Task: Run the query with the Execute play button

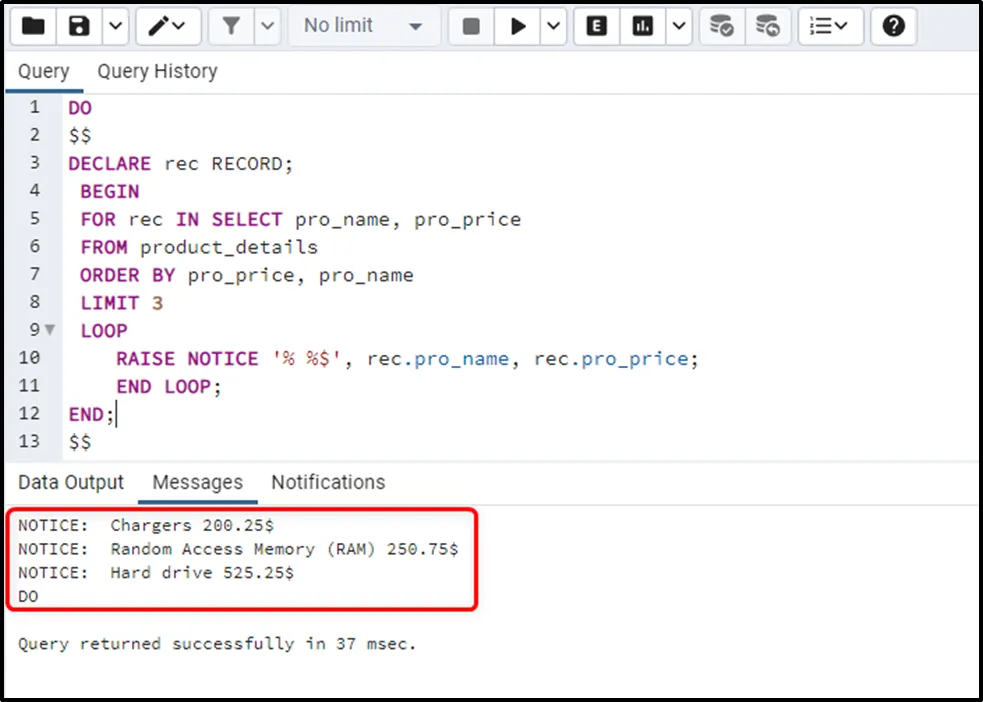Action: pos(518,26)
